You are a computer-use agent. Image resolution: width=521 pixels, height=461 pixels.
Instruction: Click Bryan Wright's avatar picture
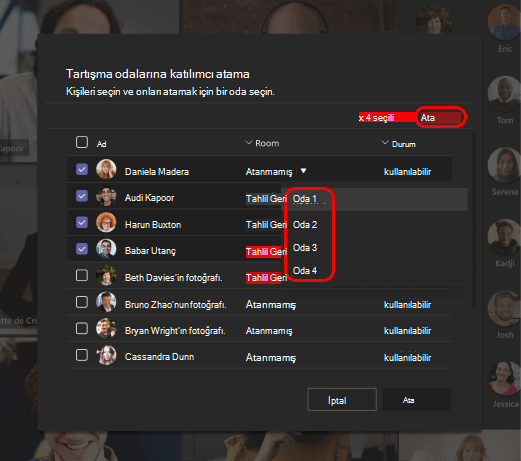106,329
